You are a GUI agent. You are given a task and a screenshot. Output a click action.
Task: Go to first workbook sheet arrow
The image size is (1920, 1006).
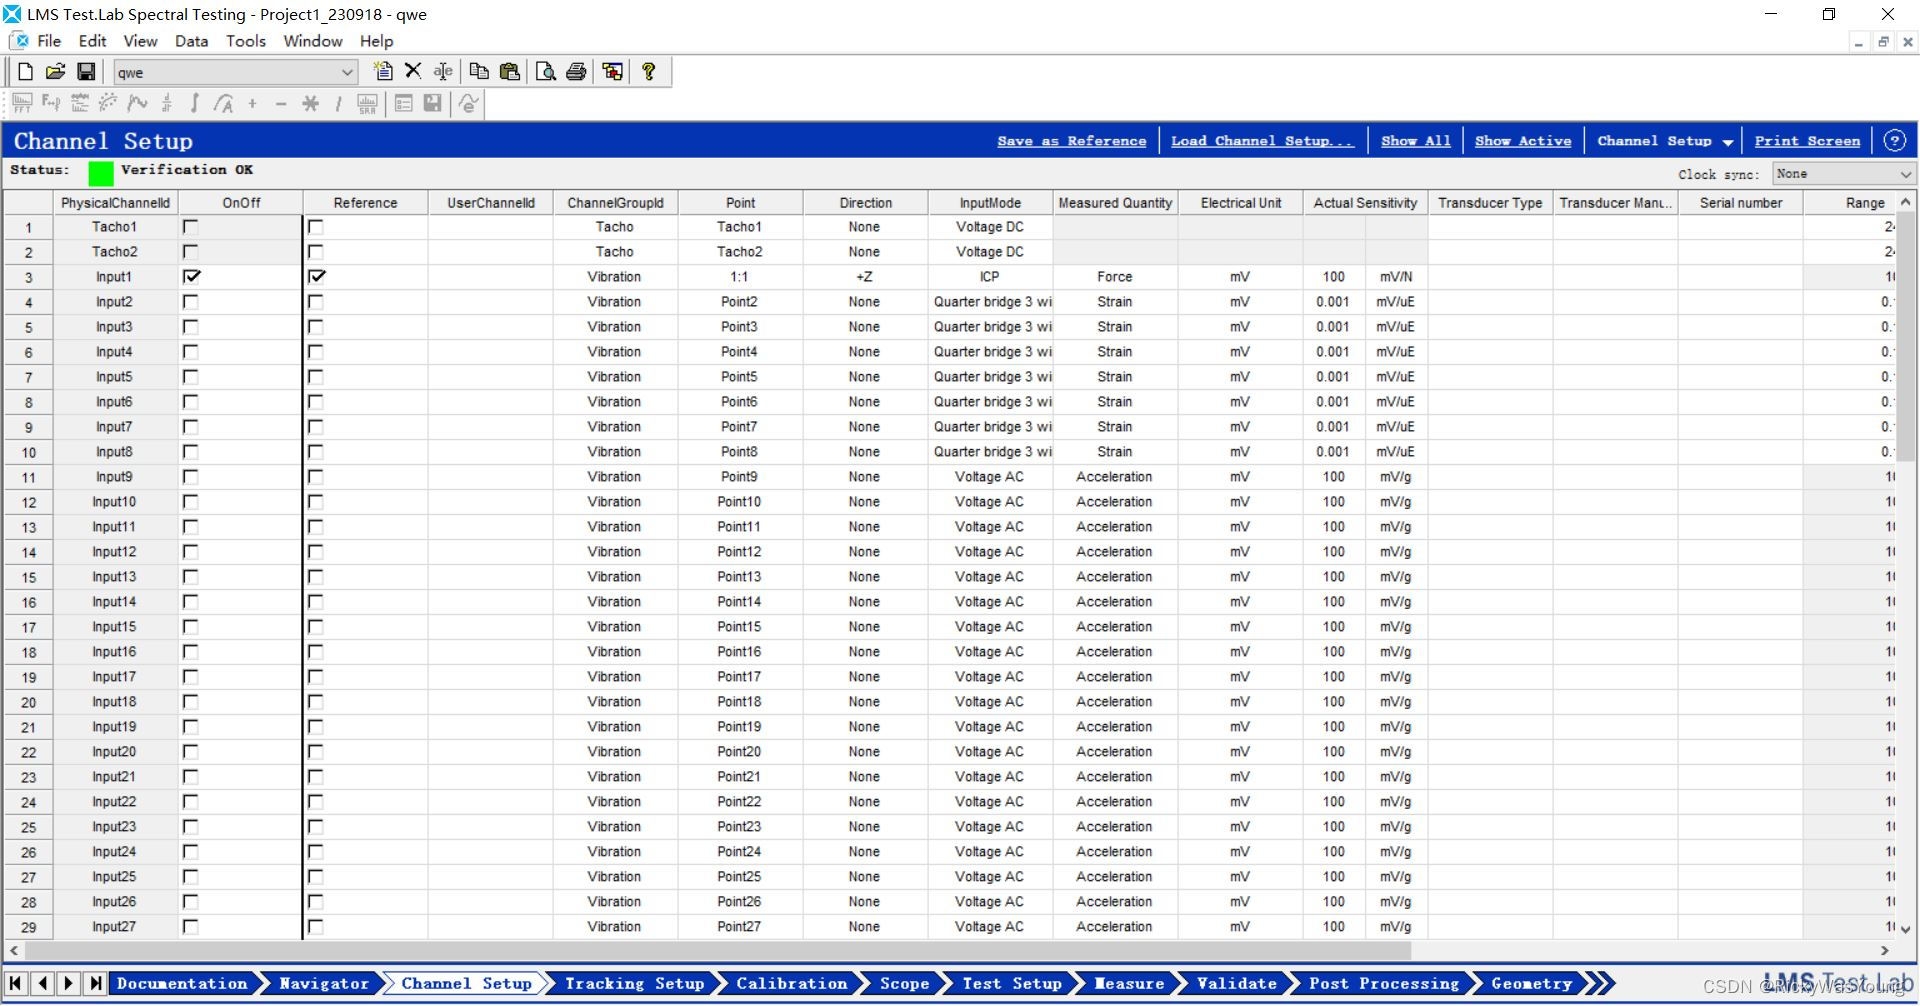click(x=16, y=983)
